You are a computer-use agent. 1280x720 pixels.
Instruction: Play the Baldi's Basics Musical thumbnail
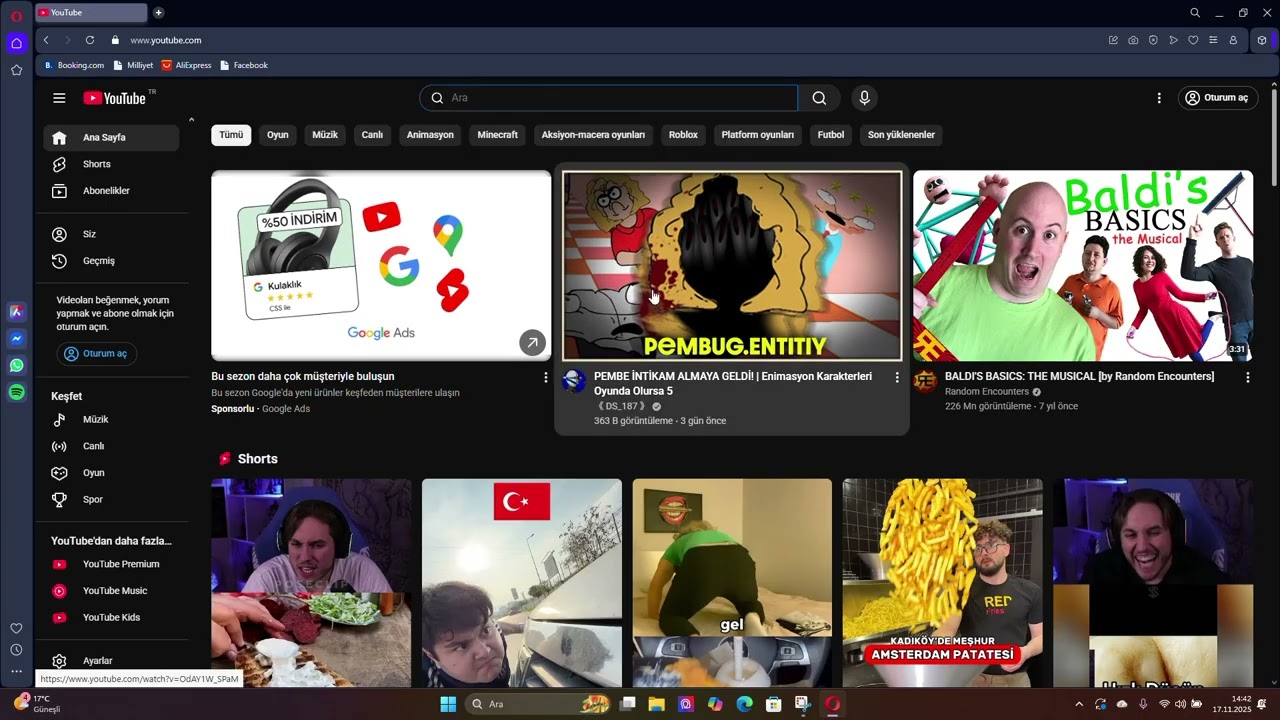(x=1083, y=265)
